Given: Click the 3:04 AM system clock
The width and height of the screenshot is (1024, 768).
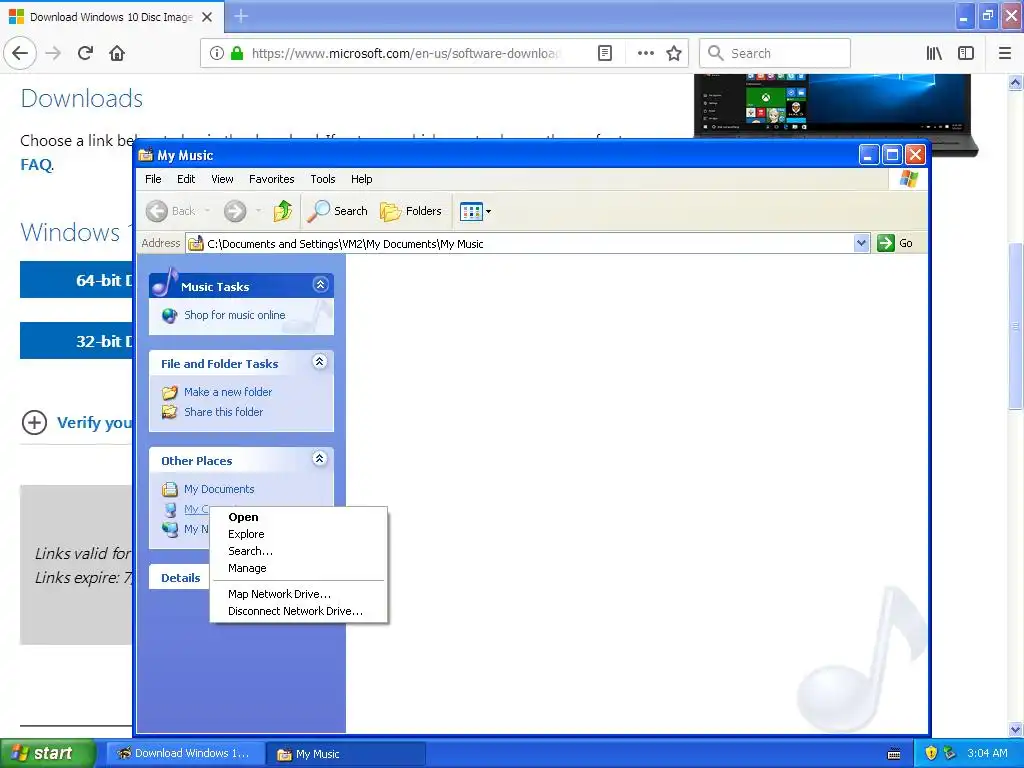Looking at the screenshot, I should (987, 753).
